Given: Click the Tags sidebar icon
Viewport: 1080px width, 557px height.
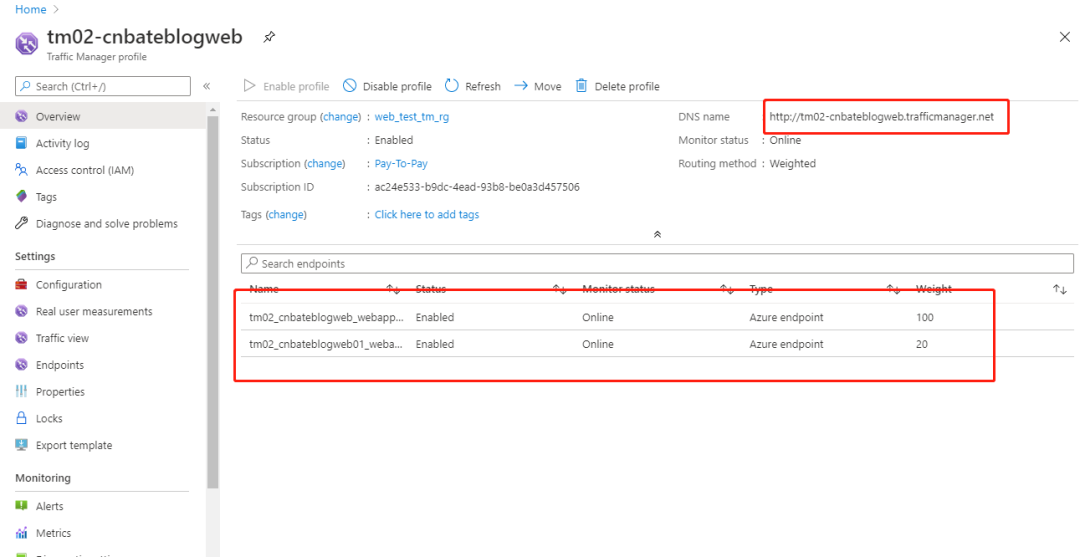Looking at the screenshot, I should click(x=21, y=197).
